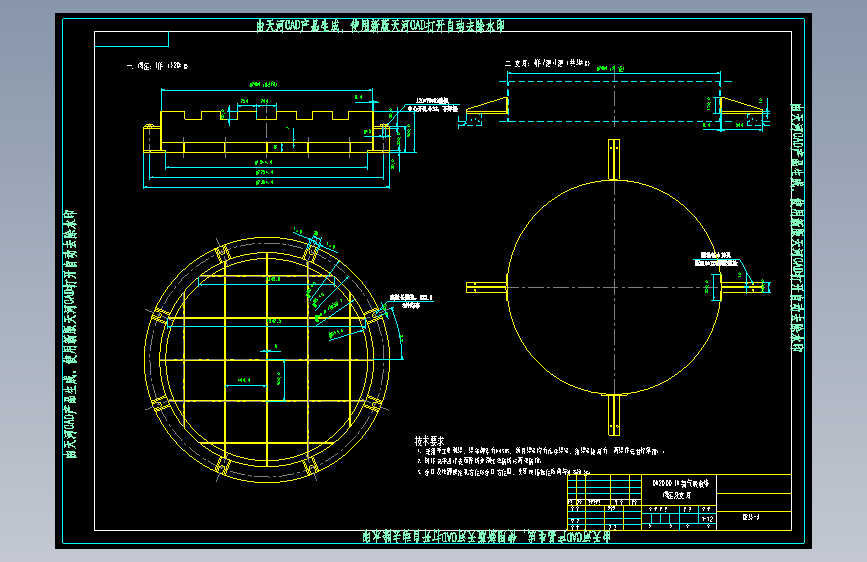Click the 1:12 scale cell in title block
Viewport: 867px width, 562px height.
pos(707,518)
